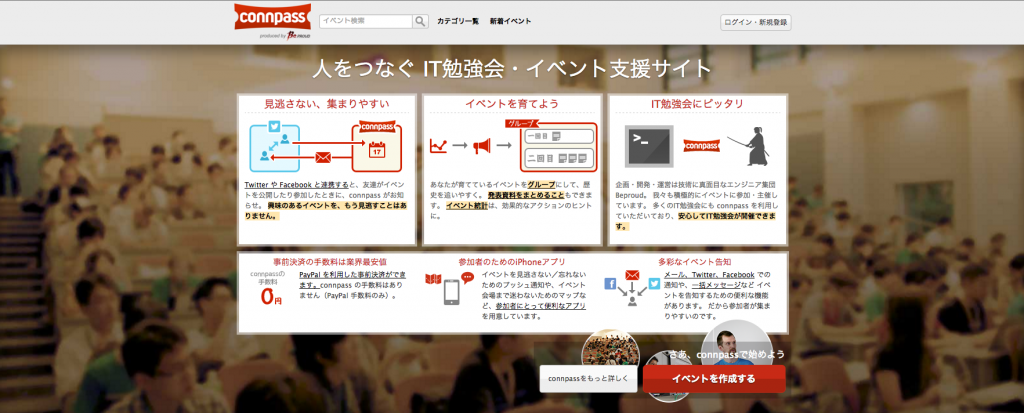Click the magnifier search icon
This screenshot has width=1024, height=413.
tap(421, 21)
